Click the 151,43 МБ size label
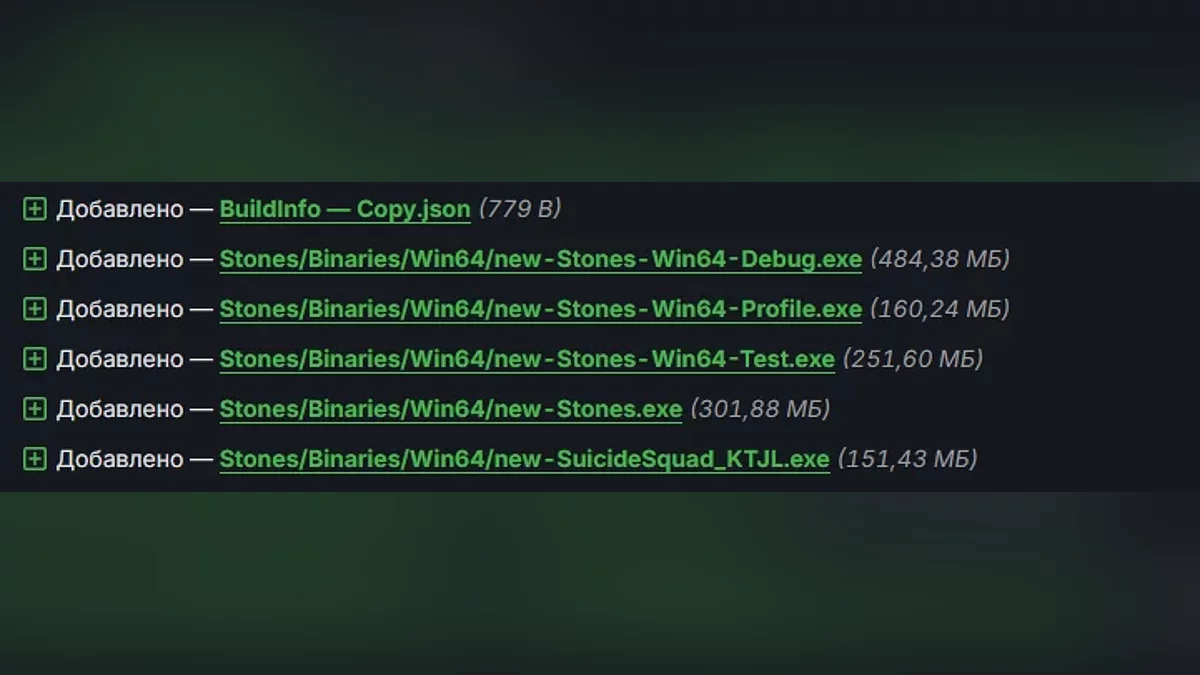This screenshot has width=1200, height=675. tap(907, 459)
